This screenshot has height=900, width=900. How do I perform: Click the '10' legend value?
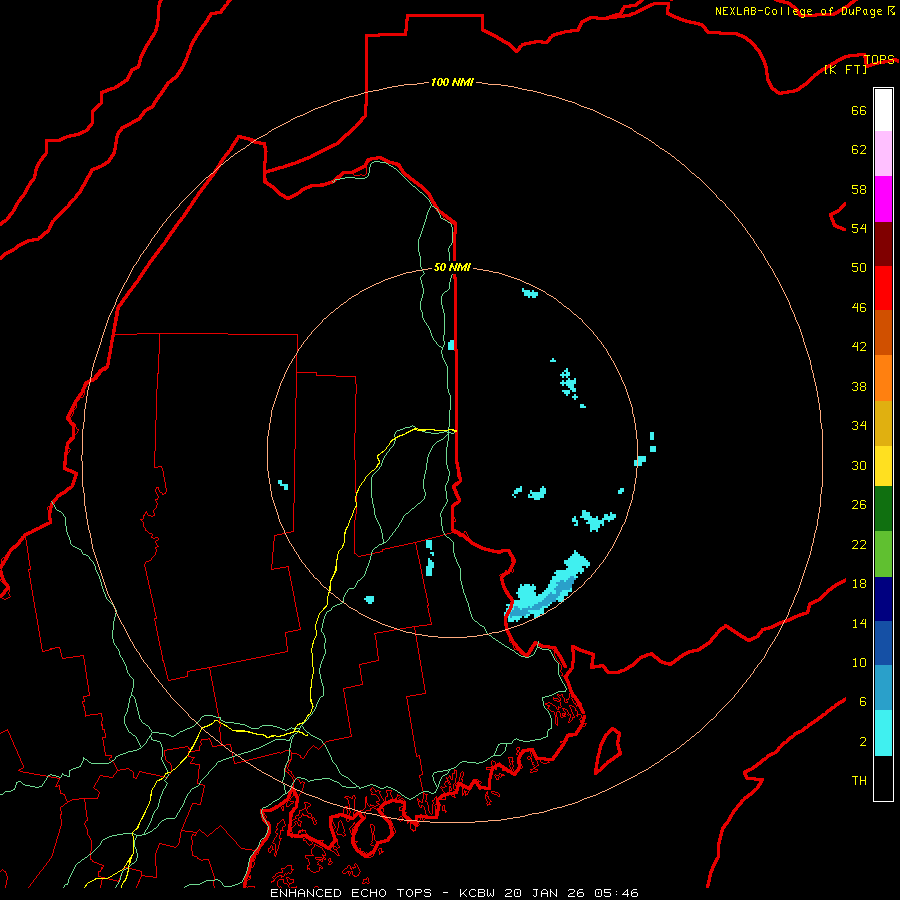coord(859,662)
